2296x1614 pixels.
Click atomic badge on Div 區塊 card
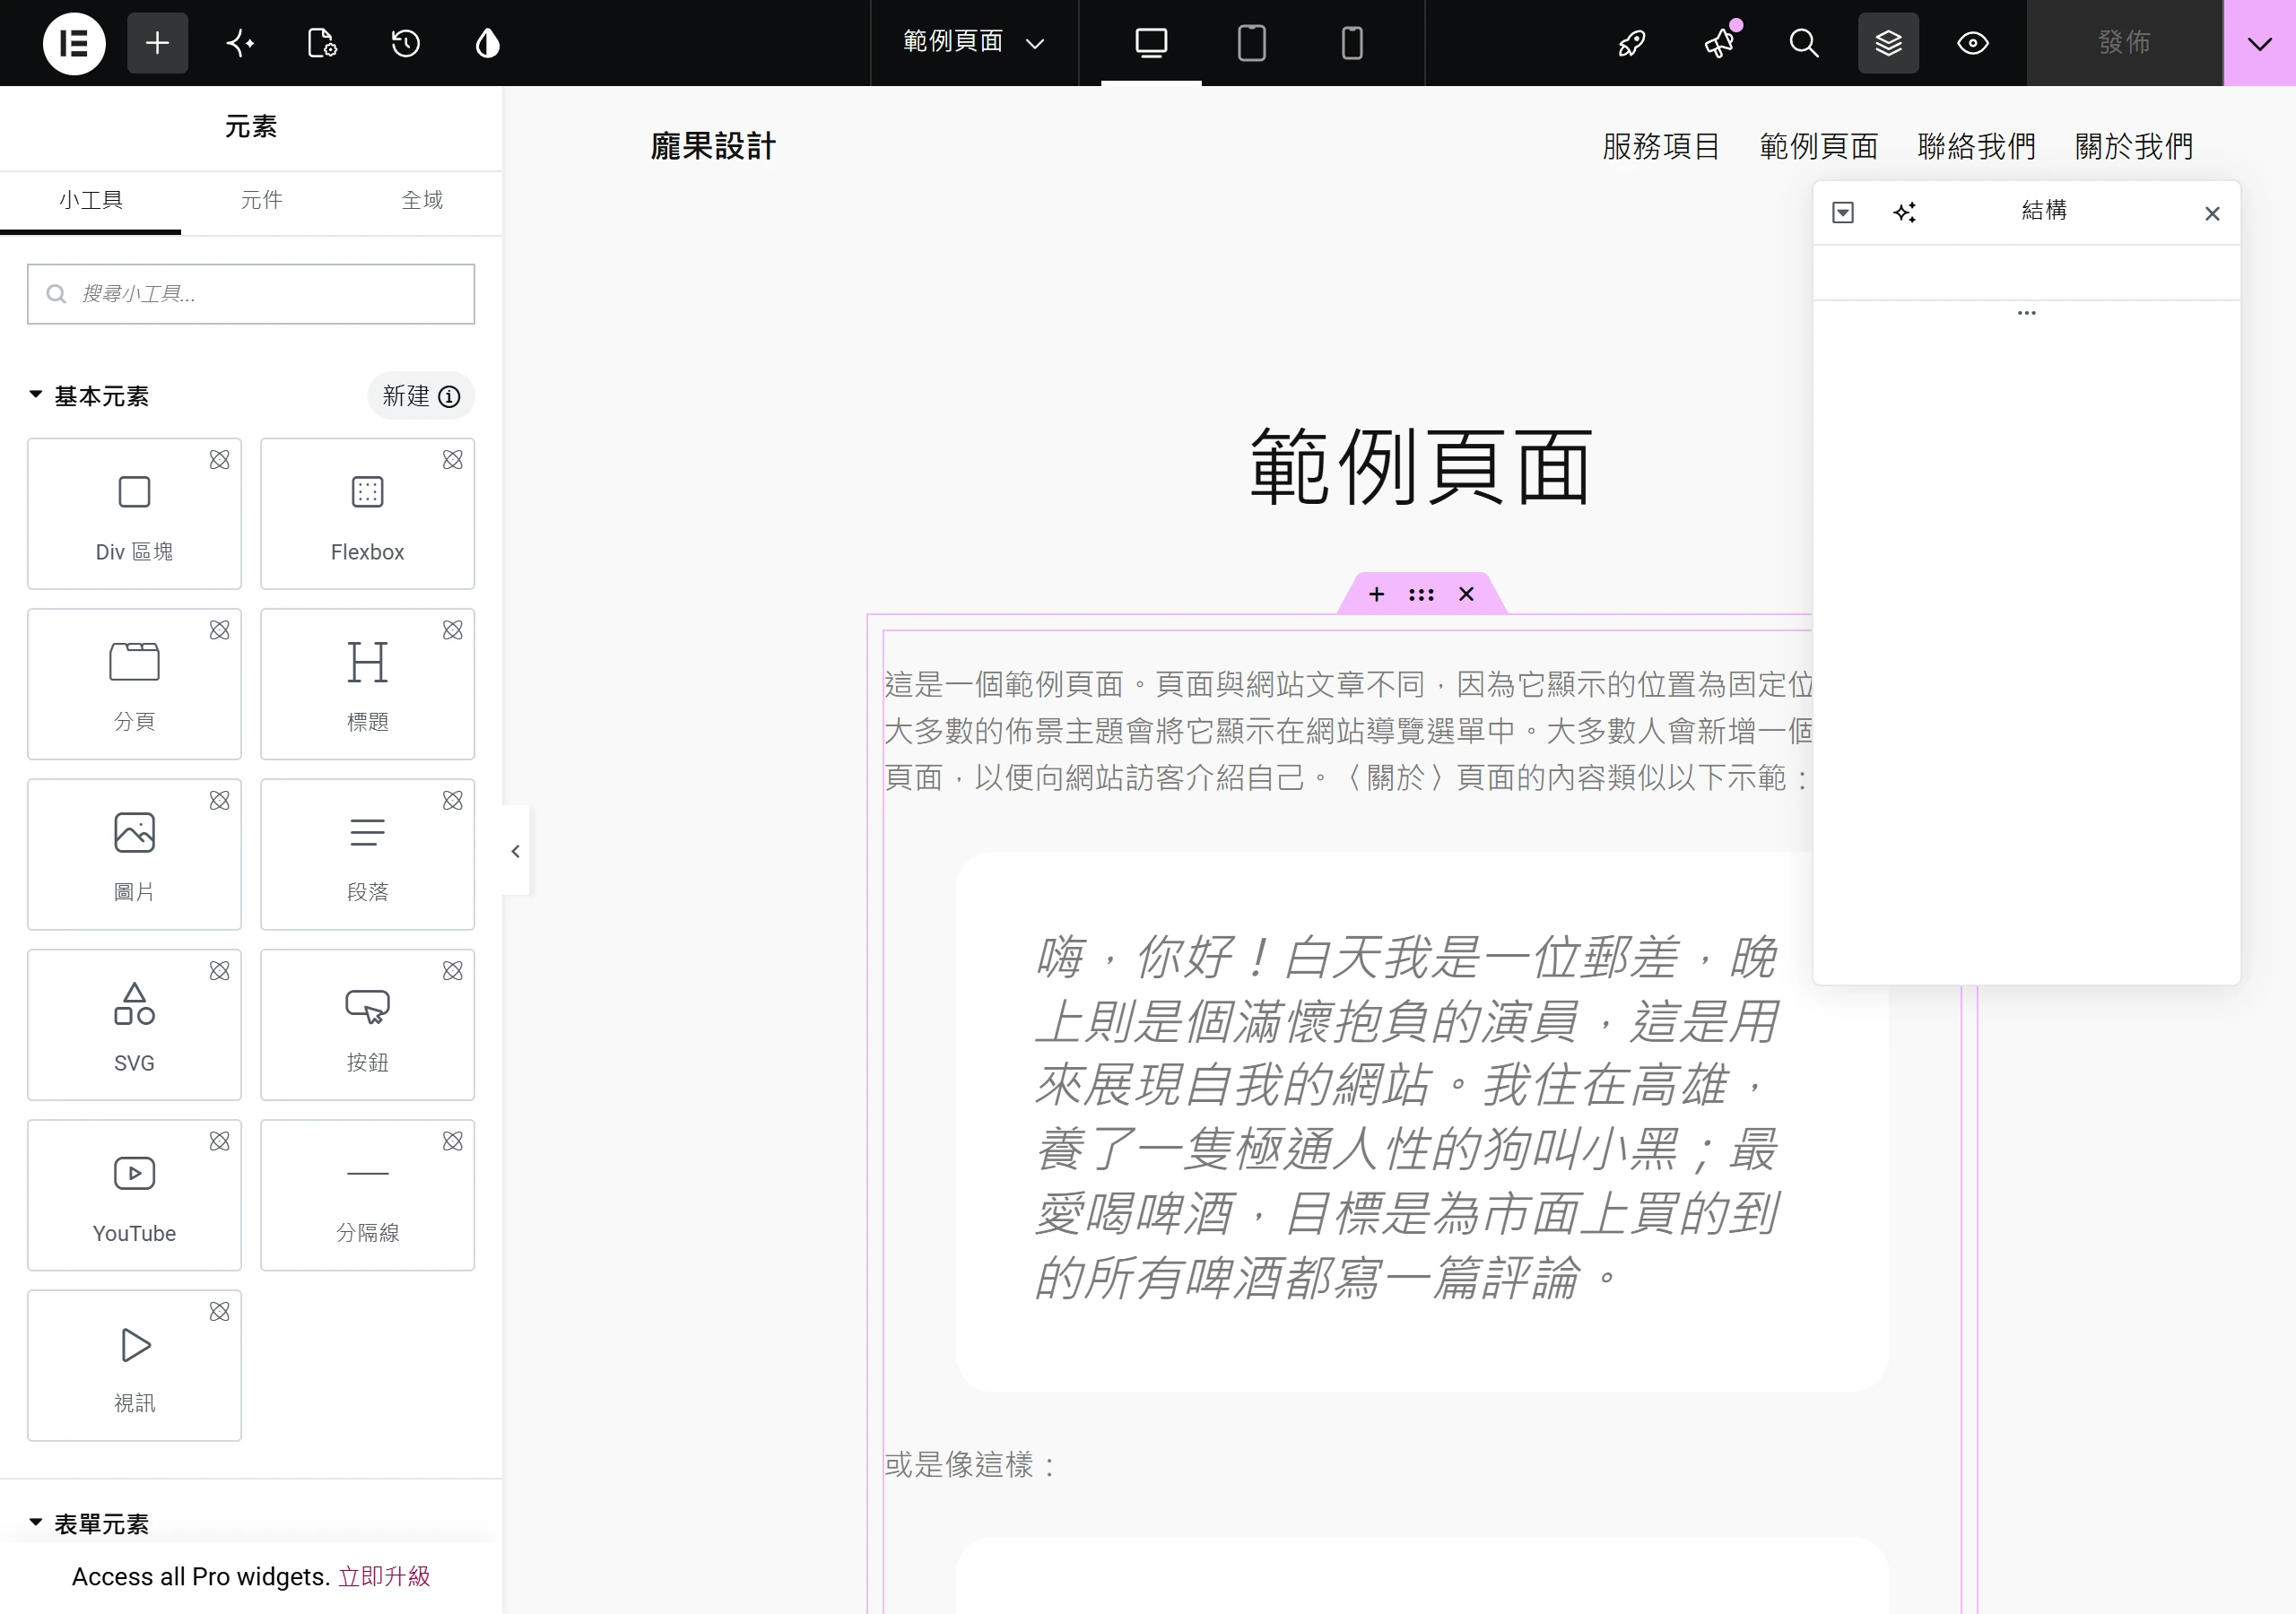pos(220,460)
